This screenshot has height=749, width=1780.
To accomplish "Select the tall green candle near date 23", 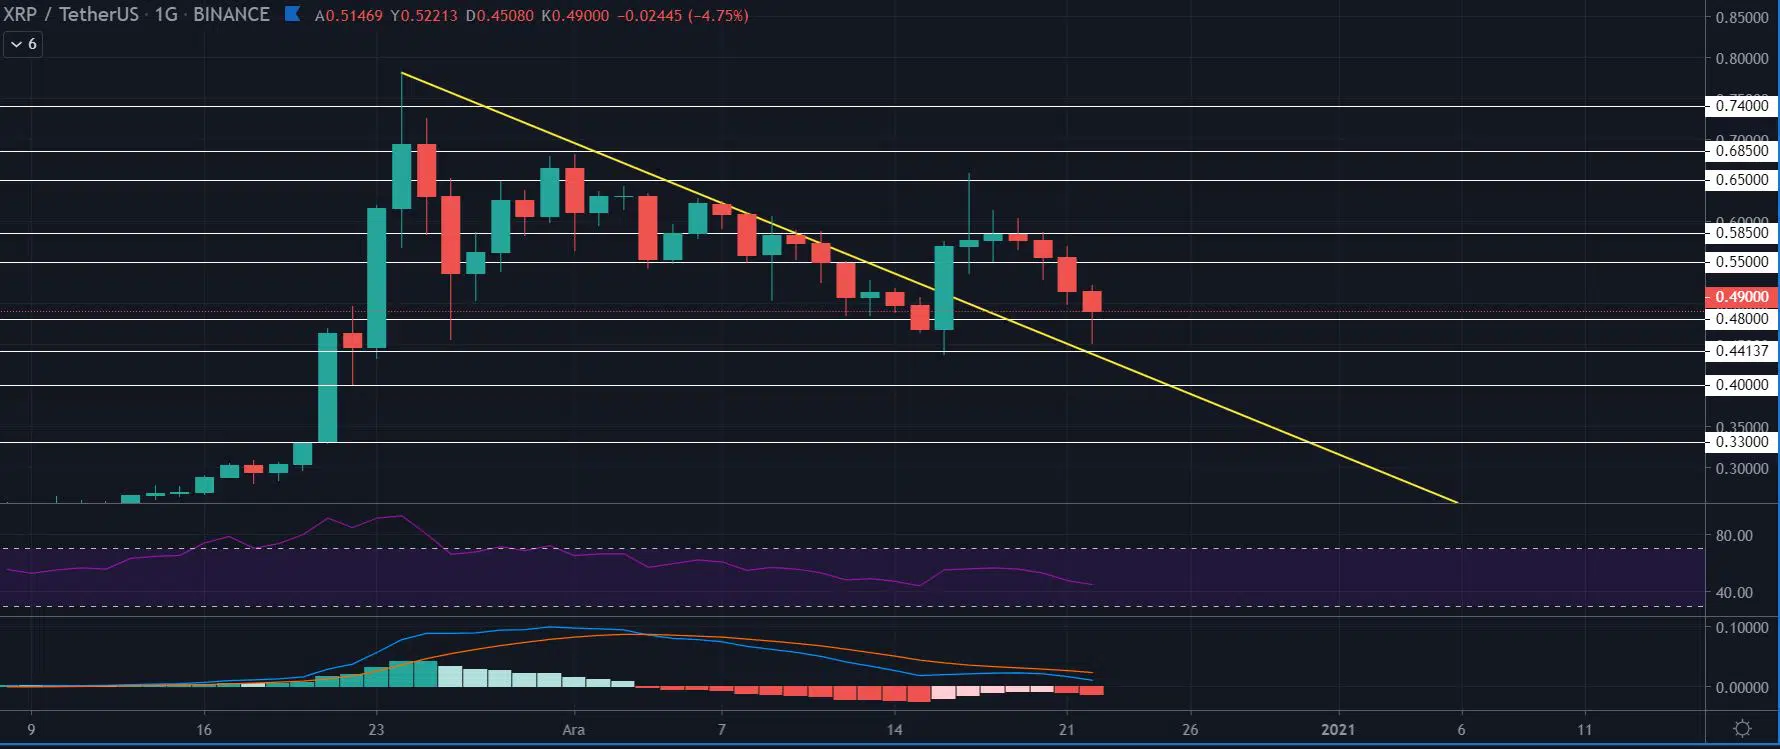I will tap(377, 278).
